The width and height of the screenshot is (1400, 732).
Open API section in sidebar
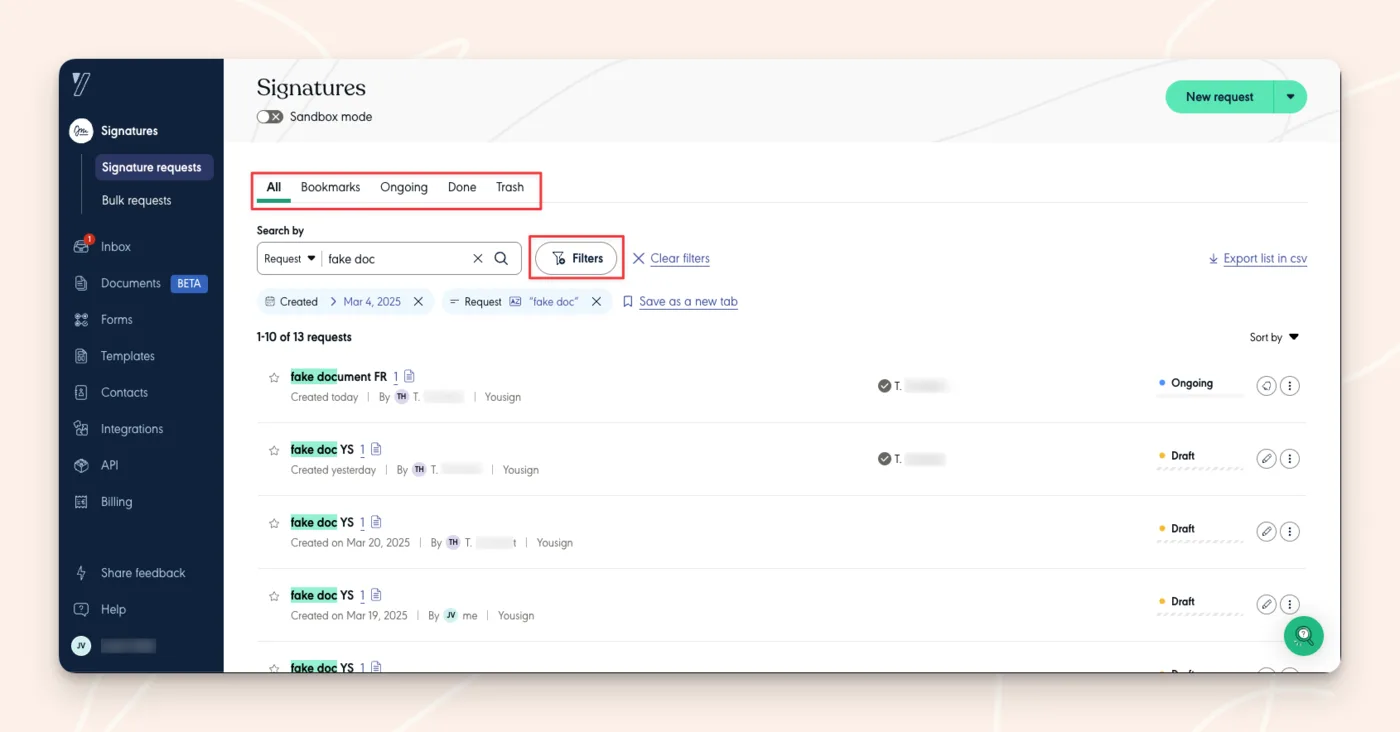(x=109, y=465)
